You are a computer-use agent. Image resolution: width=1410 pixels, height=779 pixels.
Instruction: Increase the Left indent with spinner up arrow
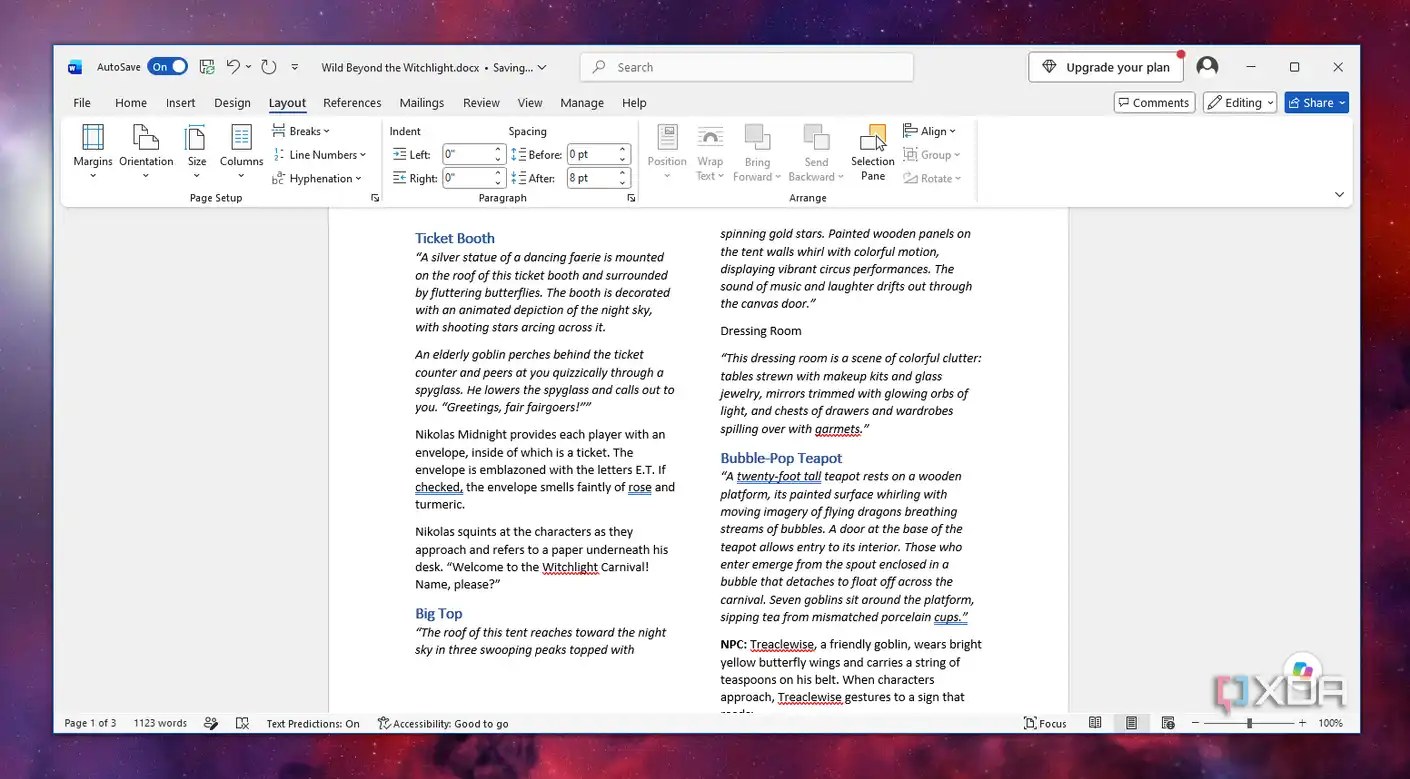498,150
